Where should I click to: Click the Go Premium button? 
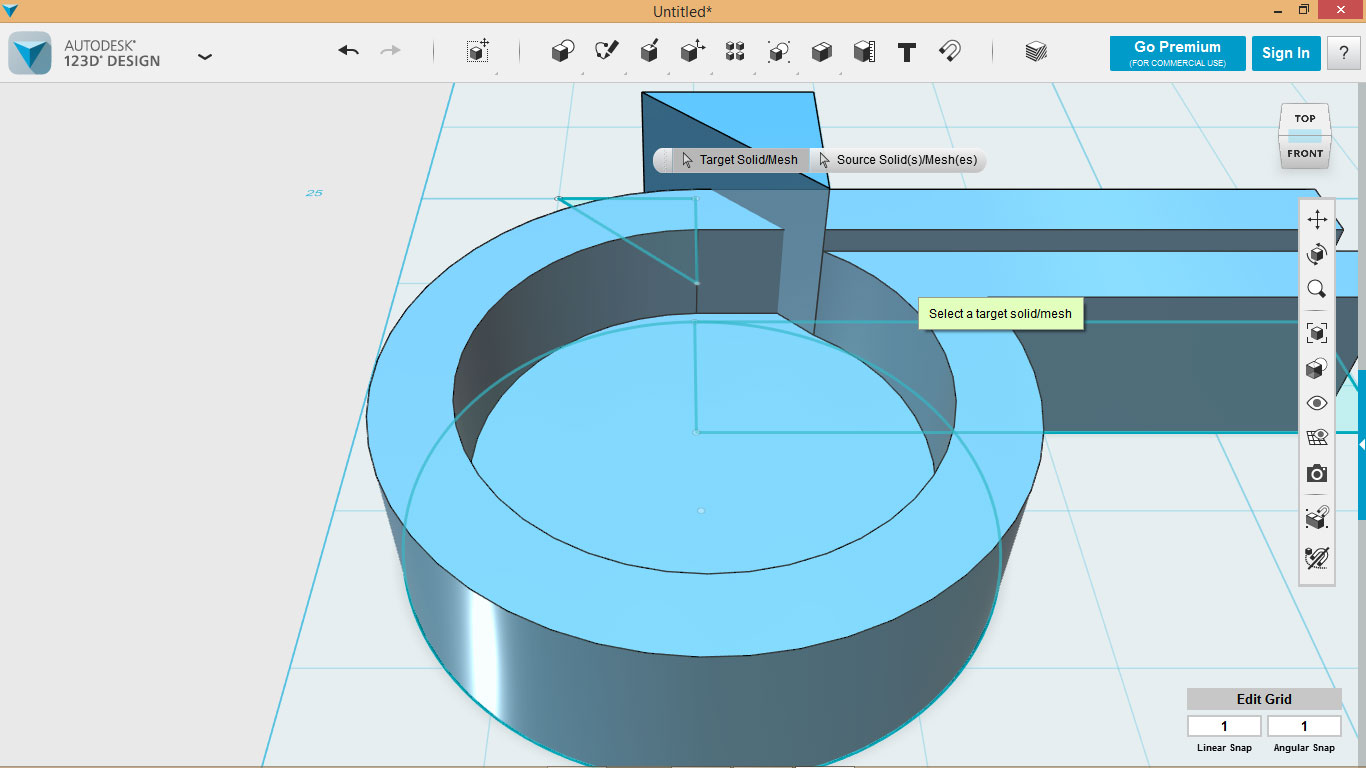[x=1177, y=53]
